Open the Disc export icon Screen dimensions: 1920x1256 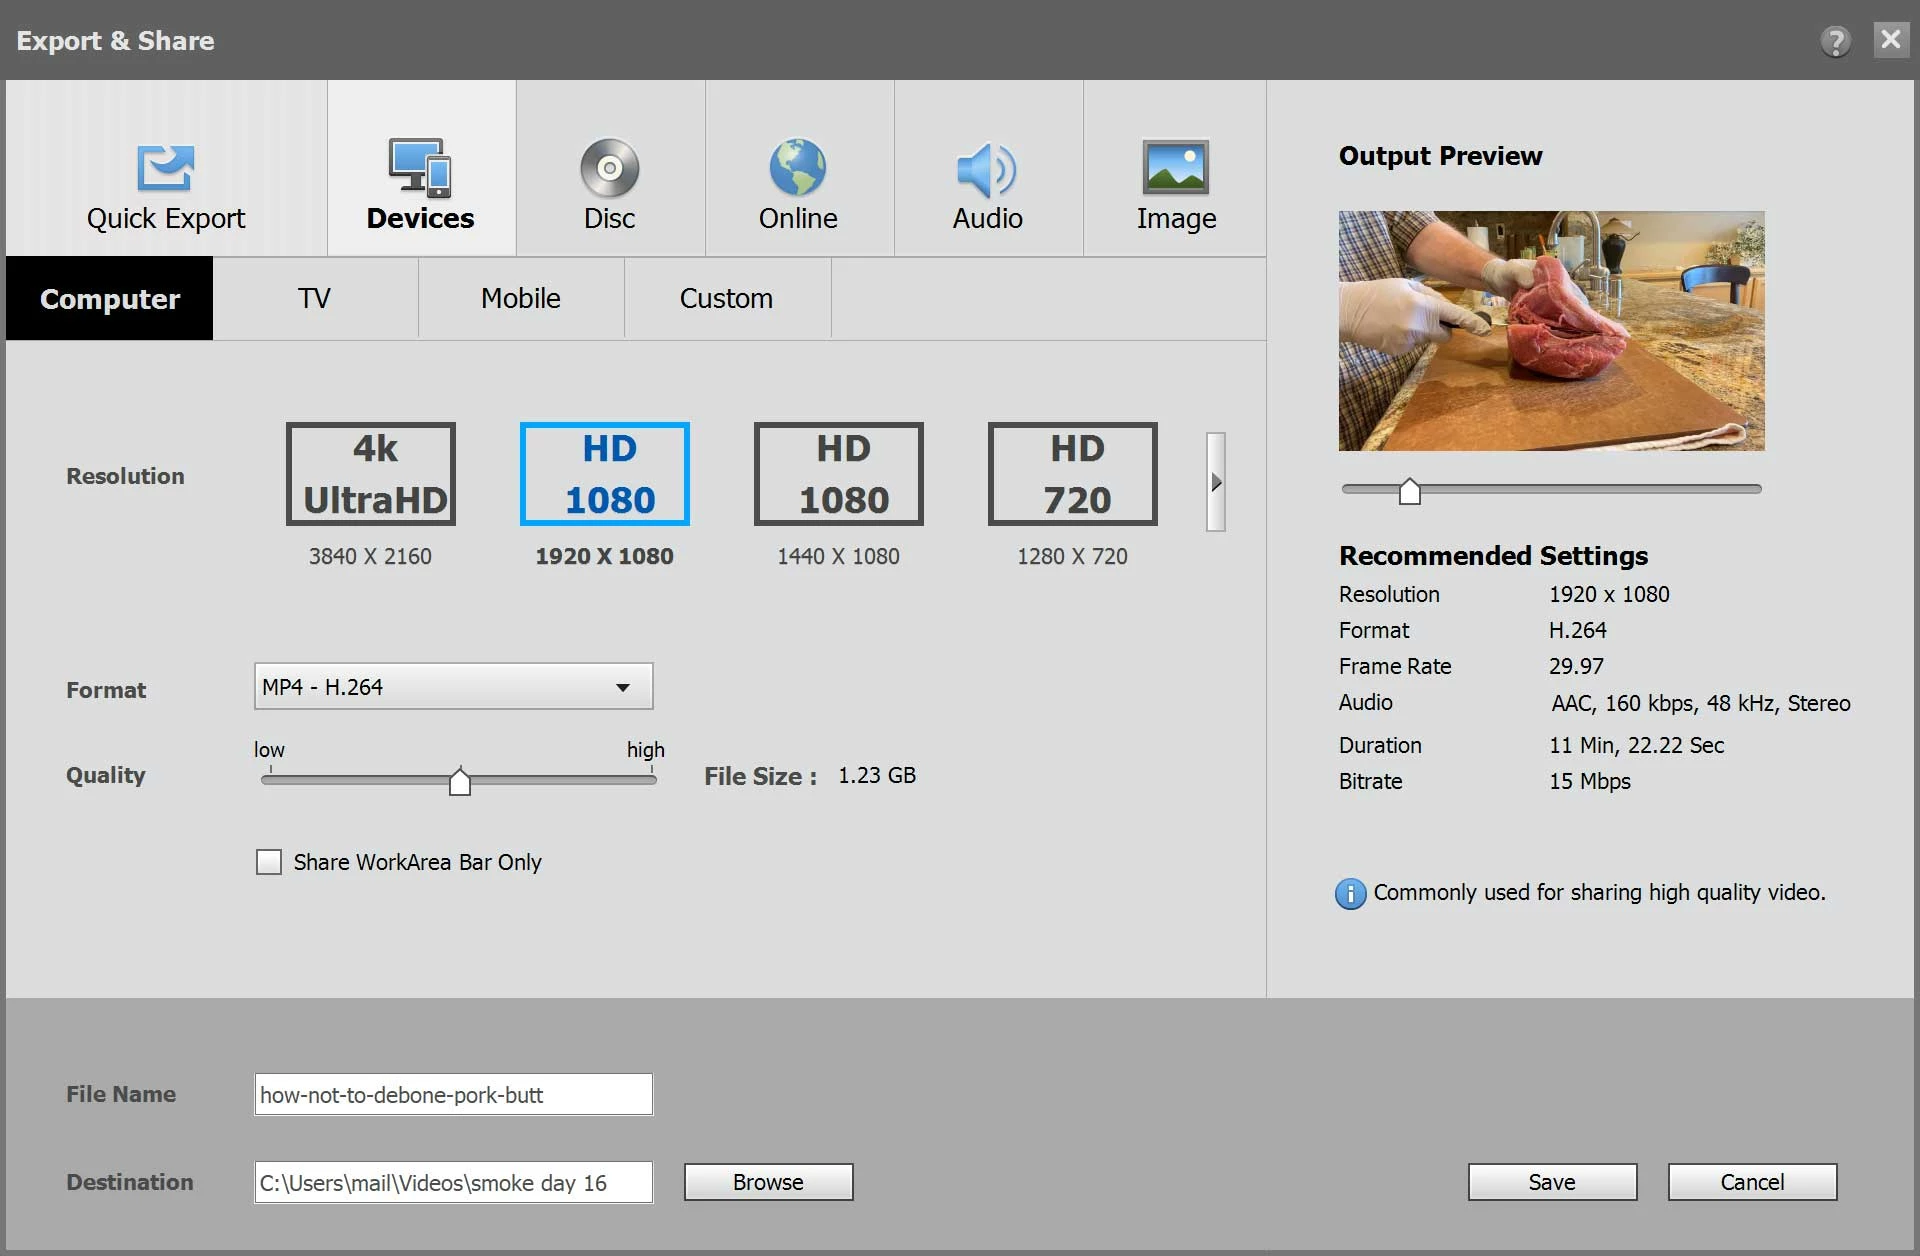tap(609, 167)
